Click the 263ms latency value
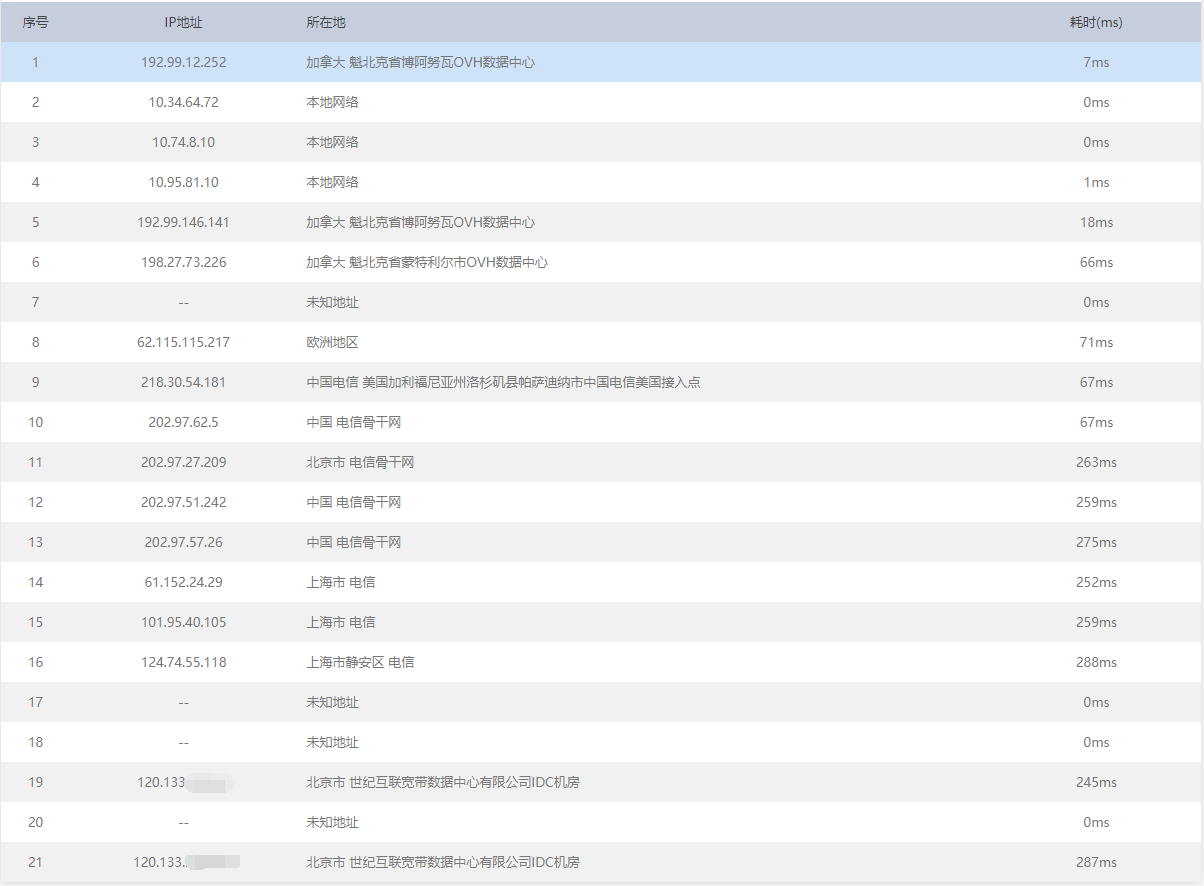The height and width of the screenshot is (886, 1204). [x=1096, y=462]
